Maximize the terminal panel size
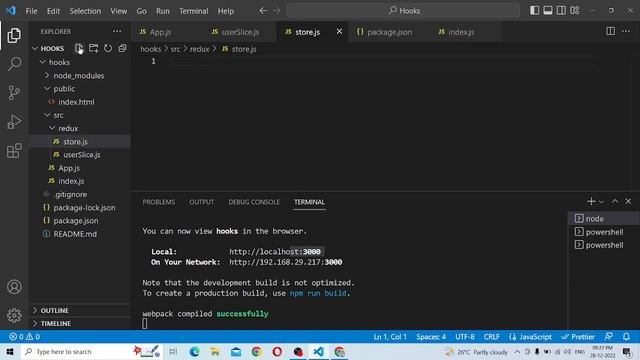The width and height of the screenshot is (640, 360). 615,201
